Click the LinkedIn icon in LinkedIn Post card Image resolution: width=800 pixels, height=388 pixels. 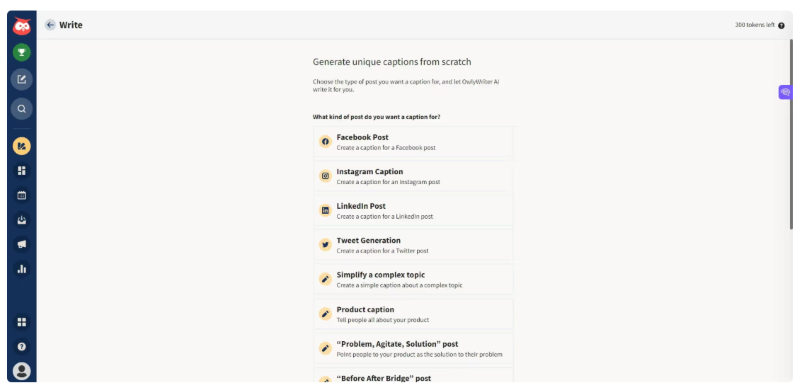coord(325,210)
